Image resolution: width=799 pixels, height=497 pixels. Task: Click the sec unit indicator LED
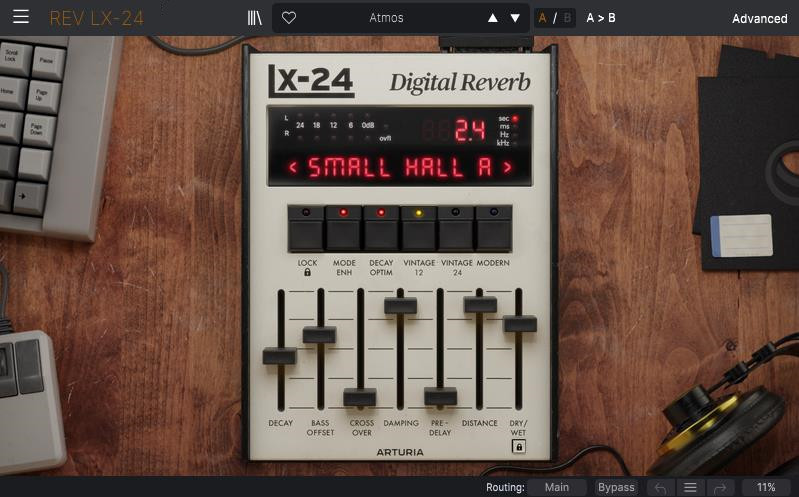click(515, 119)
